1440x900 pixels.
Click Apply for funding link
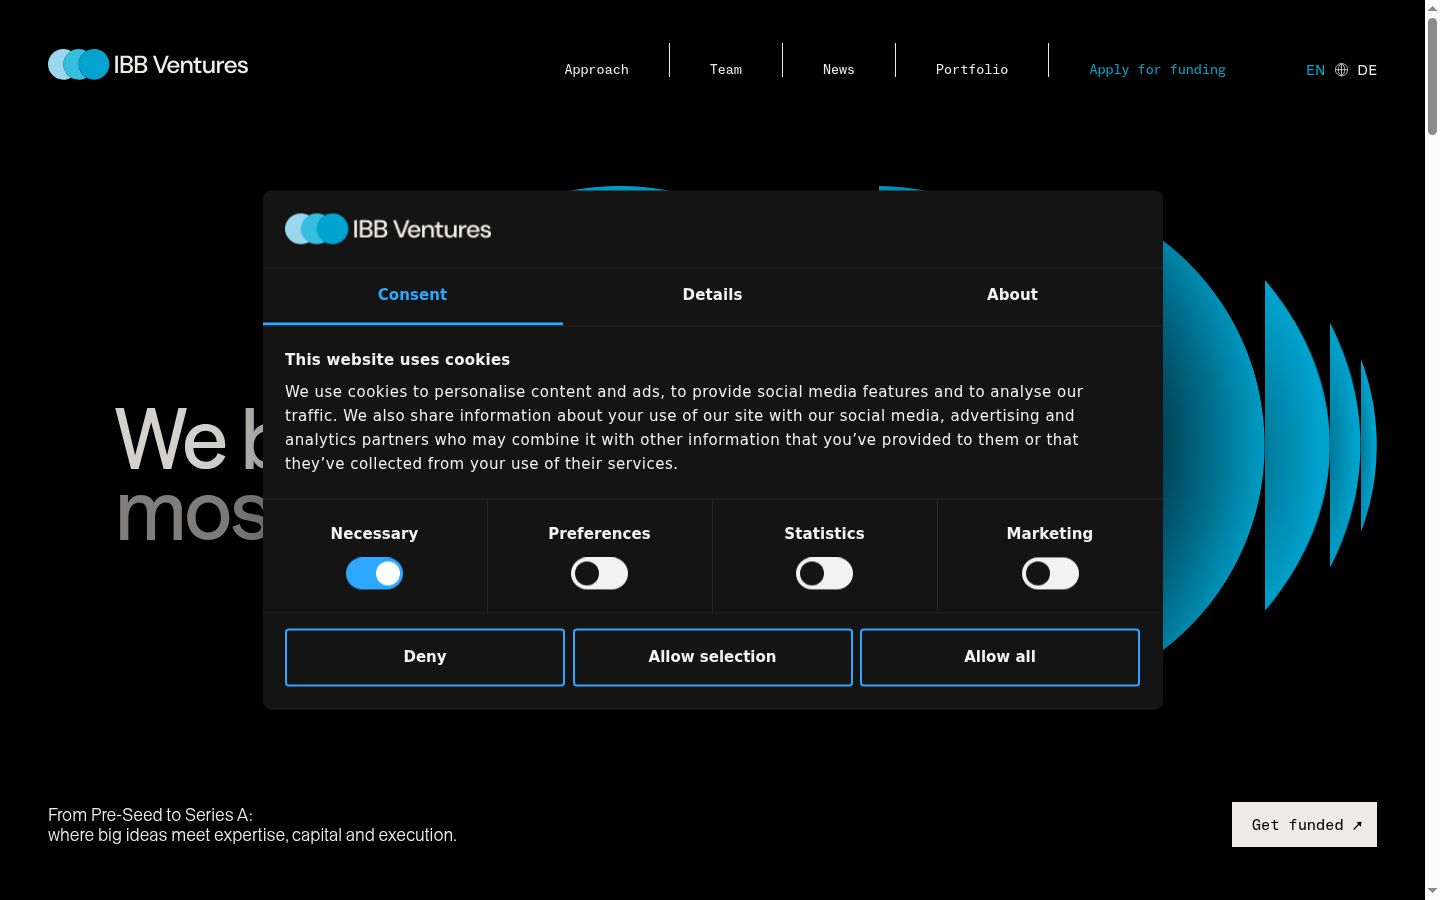click(1157, 70)
